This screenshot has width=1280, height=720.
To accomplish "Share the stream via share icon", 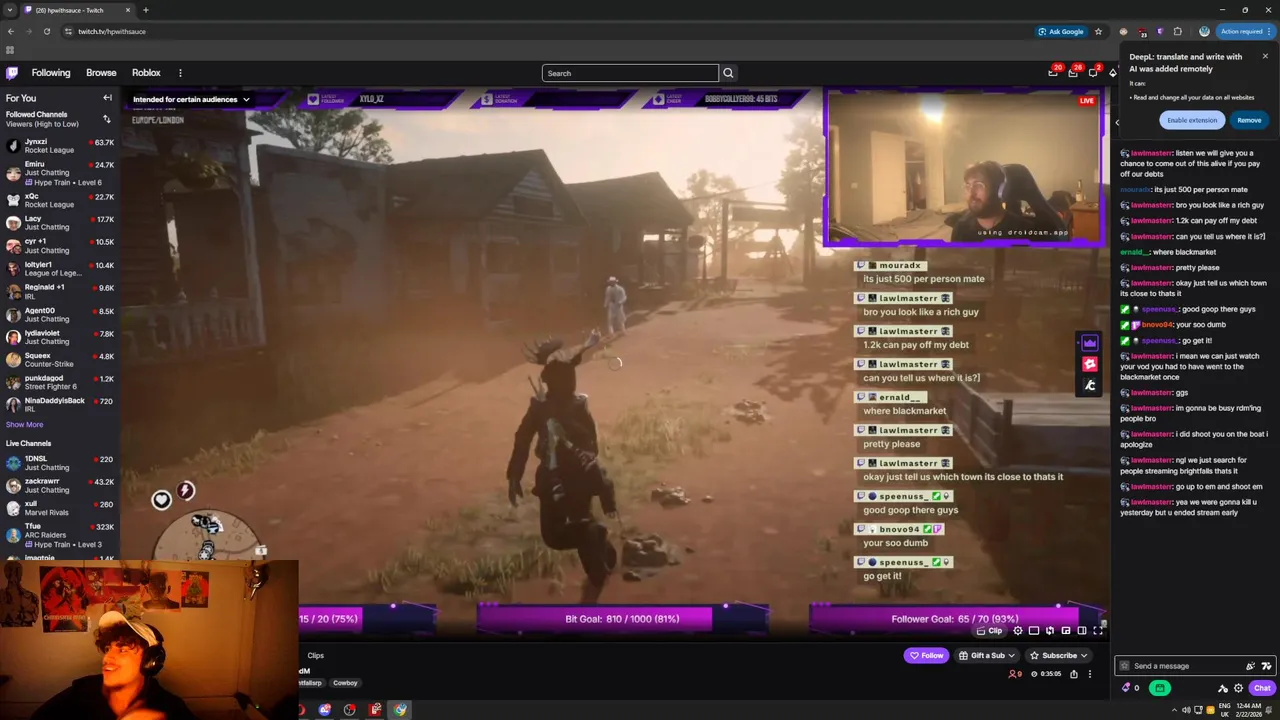I will pyautogui.click(x=1074, y=674).
